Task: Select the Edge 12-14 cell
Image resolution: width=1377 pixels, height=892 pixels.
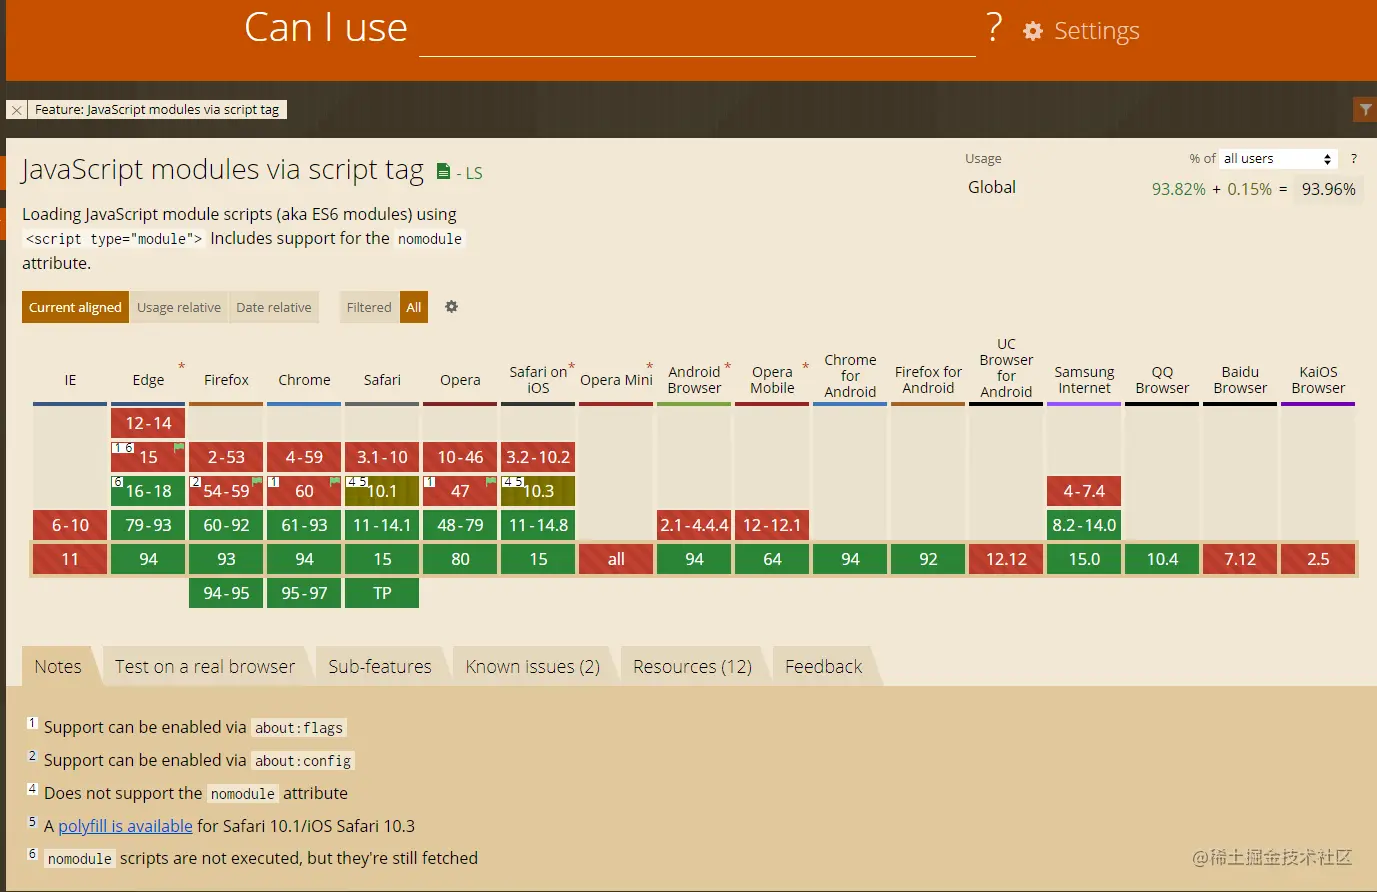Action: pyautogui.click(x=148, y=423)
